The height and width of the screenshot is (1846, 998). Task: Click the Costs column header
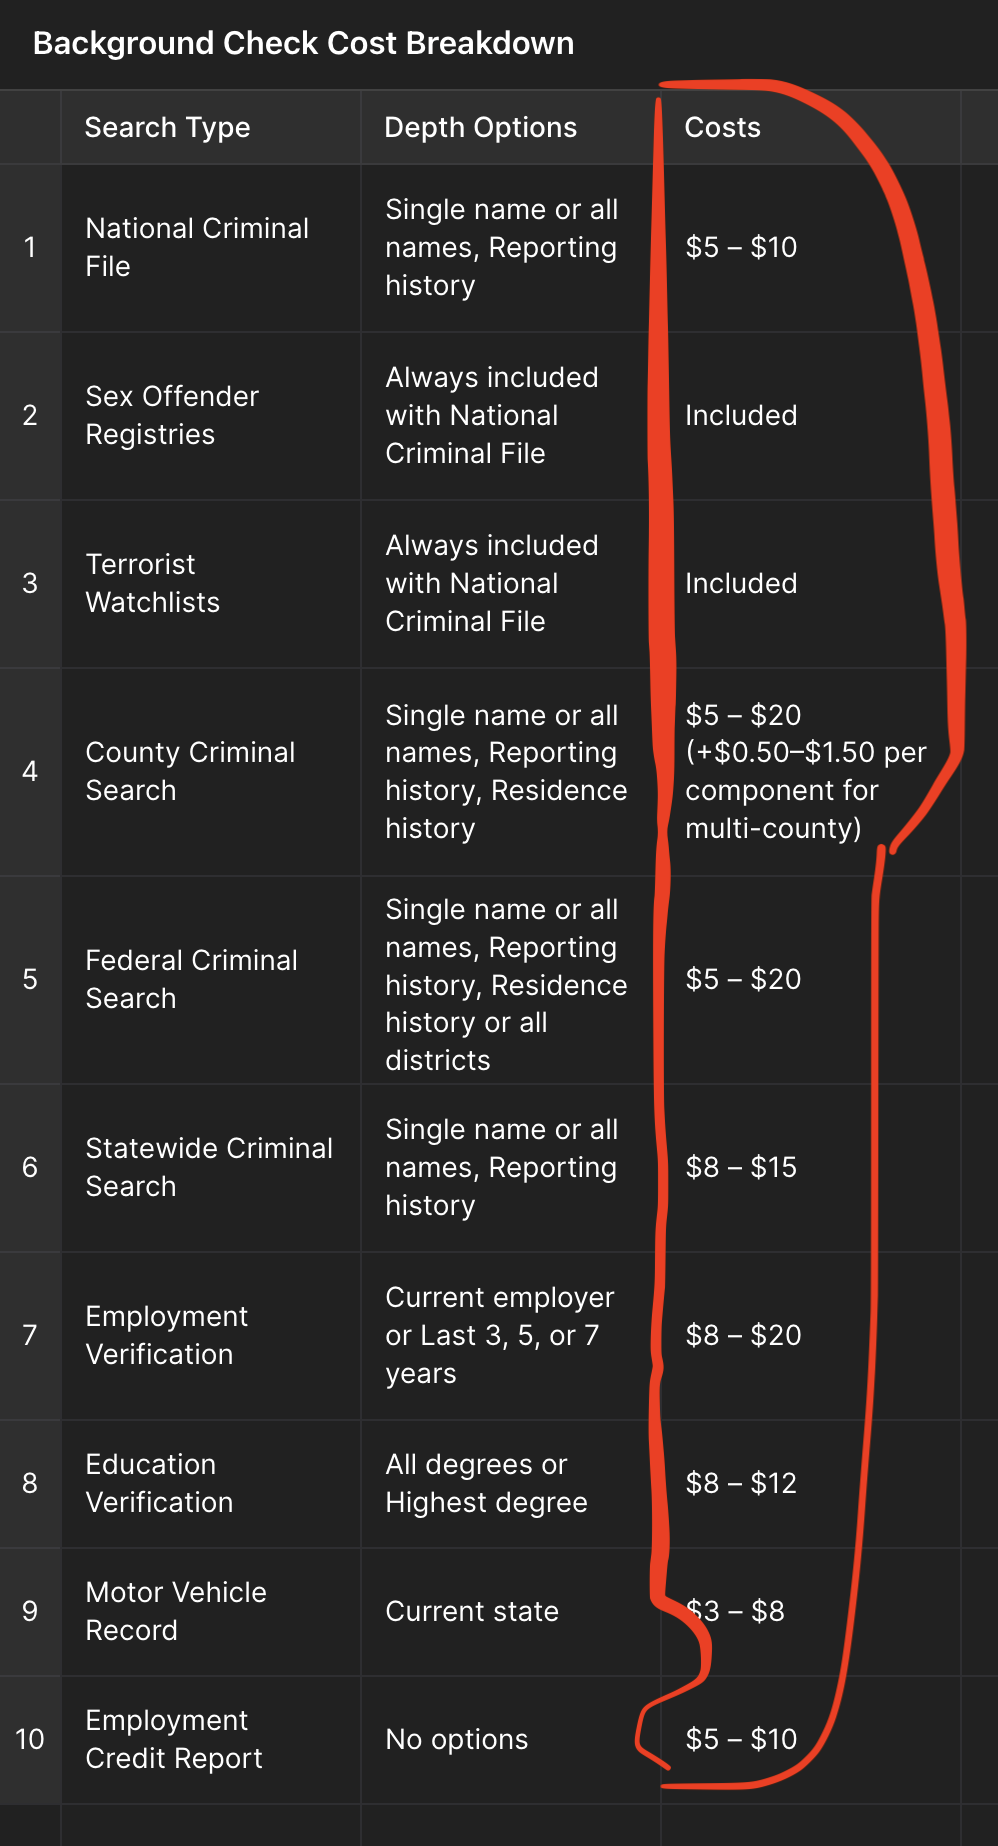[x=723, y=128]
